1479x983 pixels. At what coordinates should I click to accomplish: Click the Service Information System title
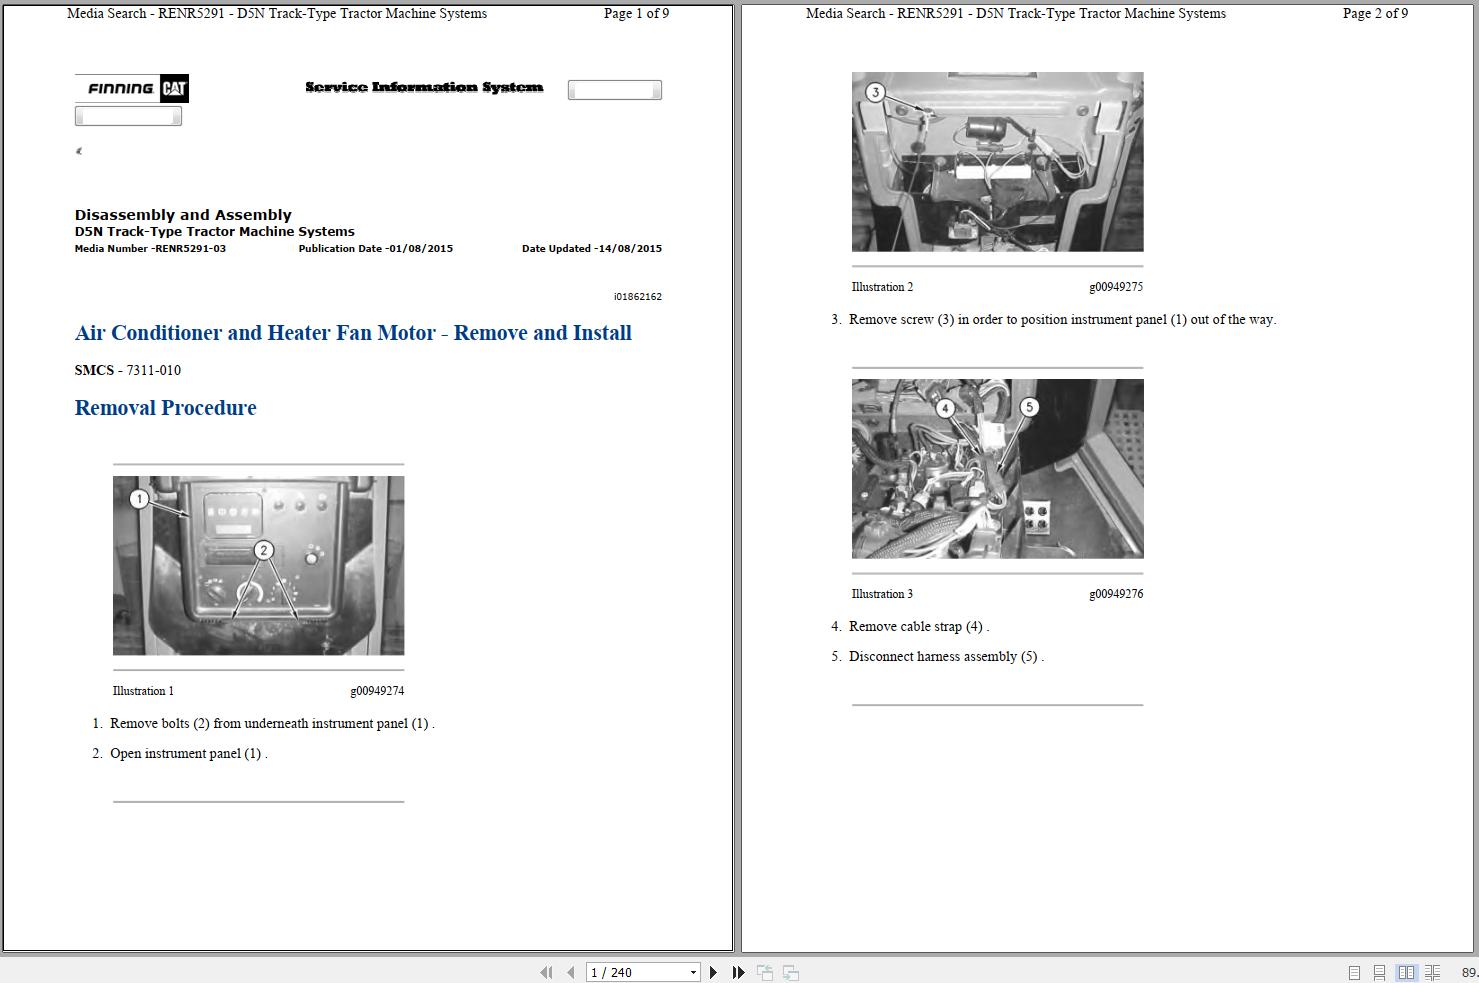[x=424, y=87]
